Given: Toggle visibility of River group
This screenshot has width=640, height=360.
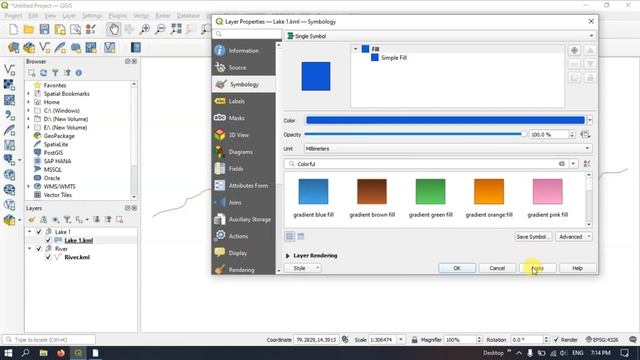Looking at the screenshot, I should [x=39, y=249].
